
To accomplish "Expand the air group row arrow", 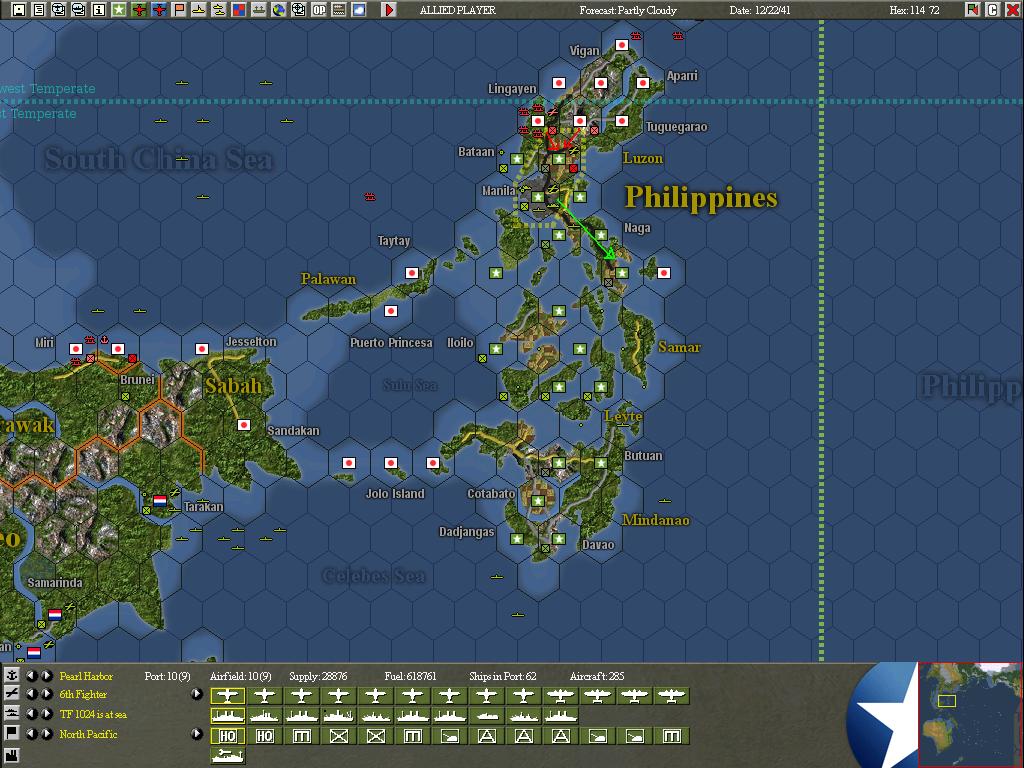I will (196, 694).
